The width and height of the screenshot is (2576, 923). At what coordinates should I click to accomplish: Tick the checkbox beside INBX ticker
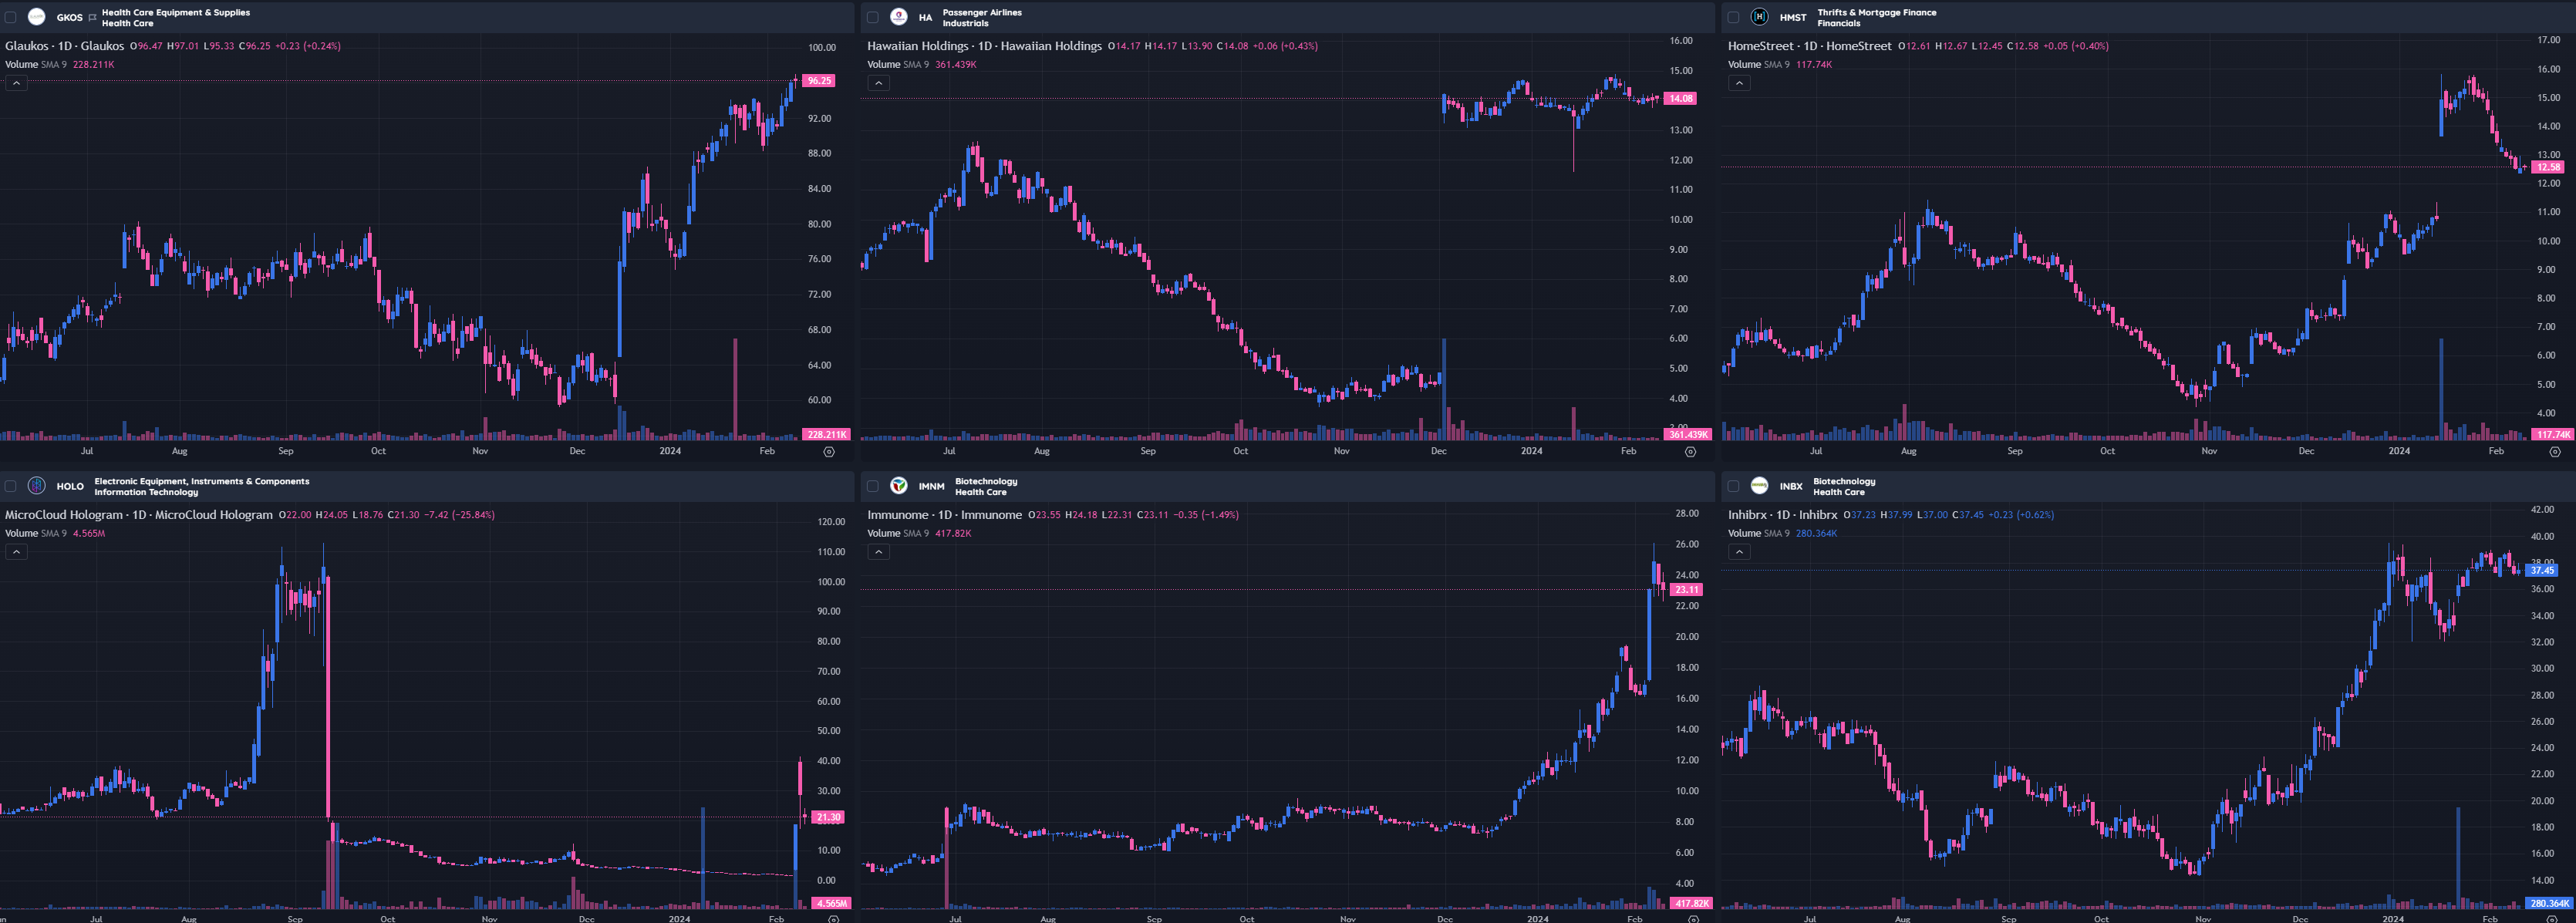[x=1733, y=486]
